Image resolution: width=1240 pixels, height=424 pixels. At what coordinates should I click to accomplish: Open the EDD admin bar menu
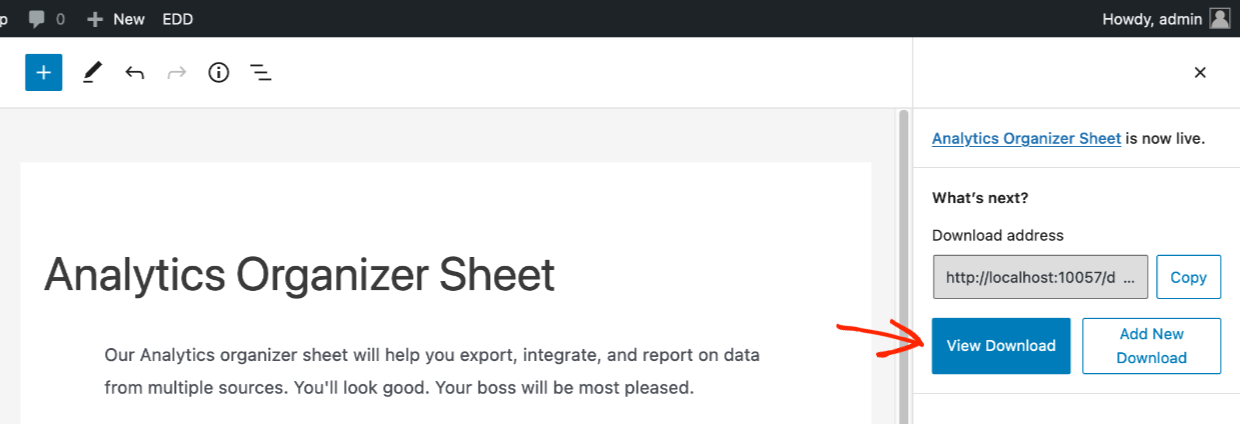pyautogui.click(x=178, y=19)
